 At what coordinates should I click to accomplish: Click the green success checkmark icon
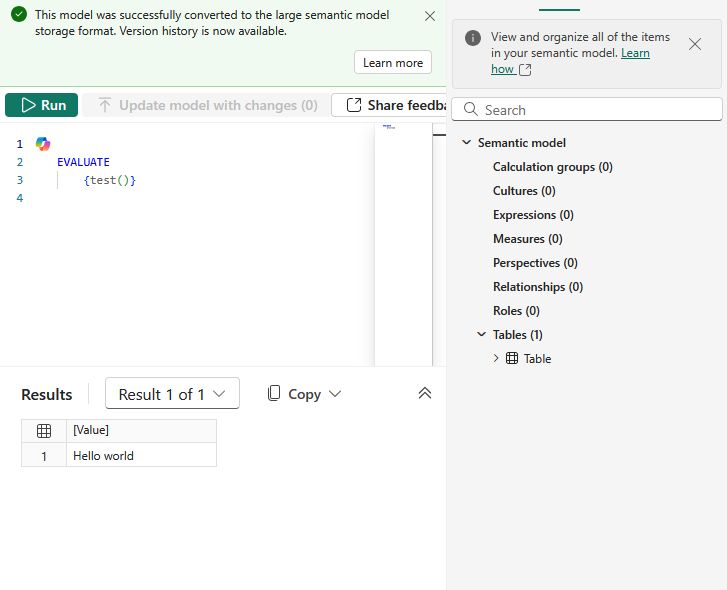tap(19, 15)
